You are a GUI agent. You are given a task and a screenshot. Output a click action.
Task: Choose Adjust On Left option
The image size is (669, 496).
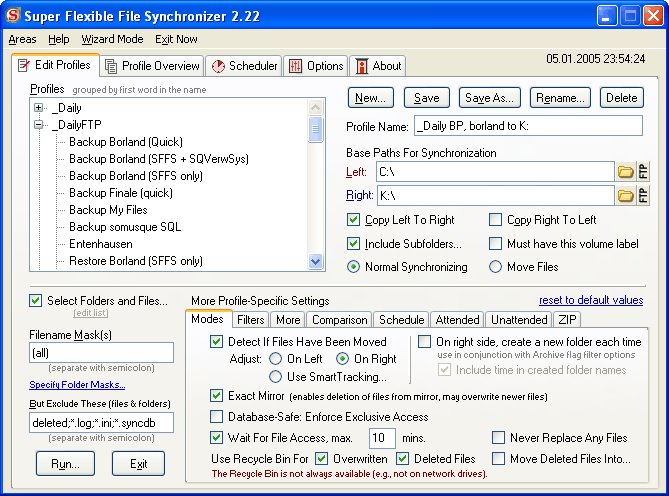[276, 359]
